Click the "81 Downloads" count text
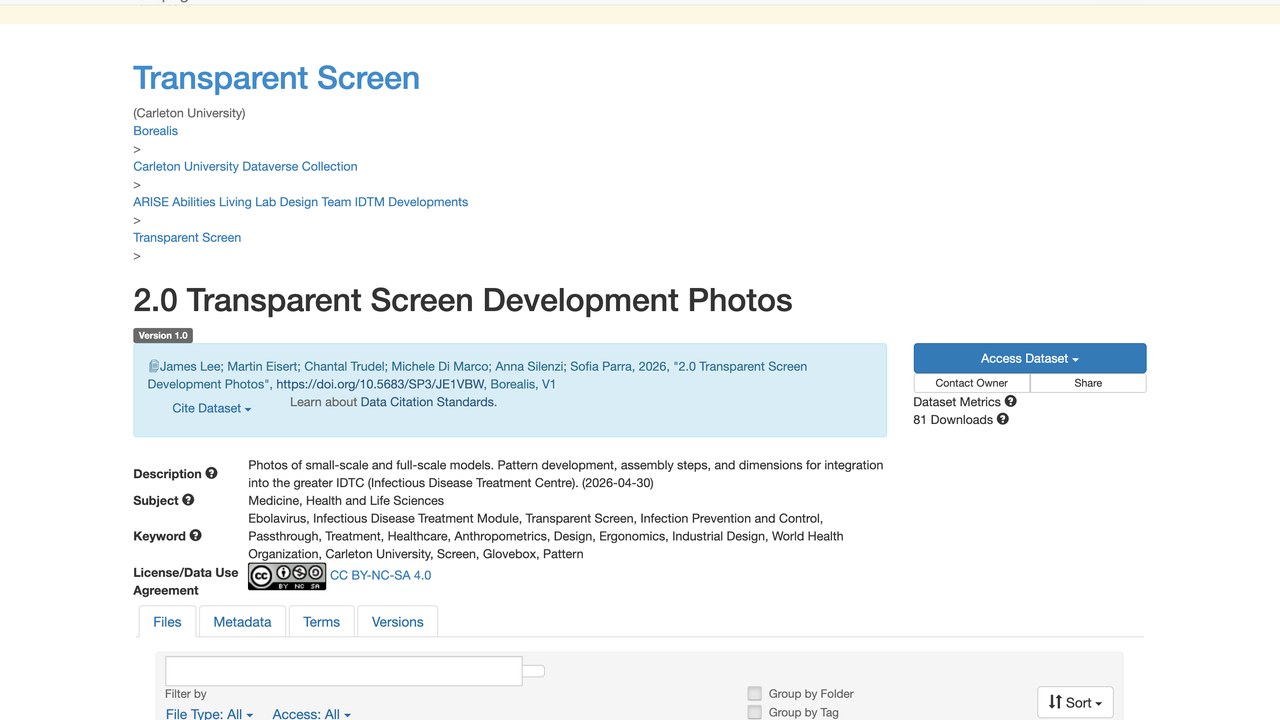Viewport: 1280px width, 720px height. (953, 420)
